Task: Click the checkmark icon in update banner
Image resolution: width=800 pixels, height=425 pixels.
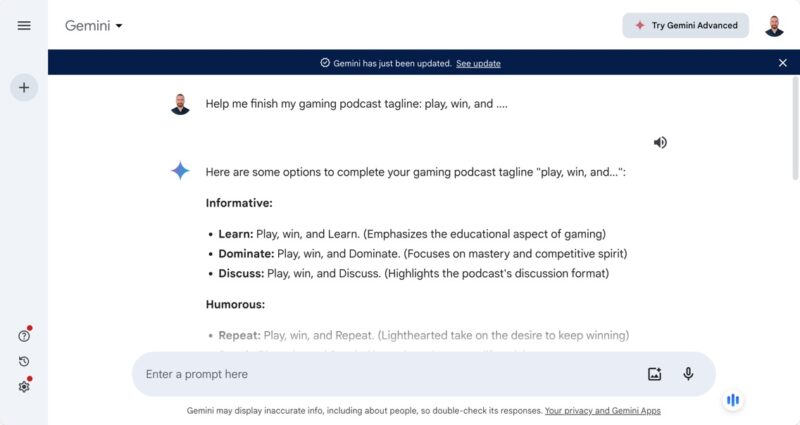Action: (x=325, y=63)
